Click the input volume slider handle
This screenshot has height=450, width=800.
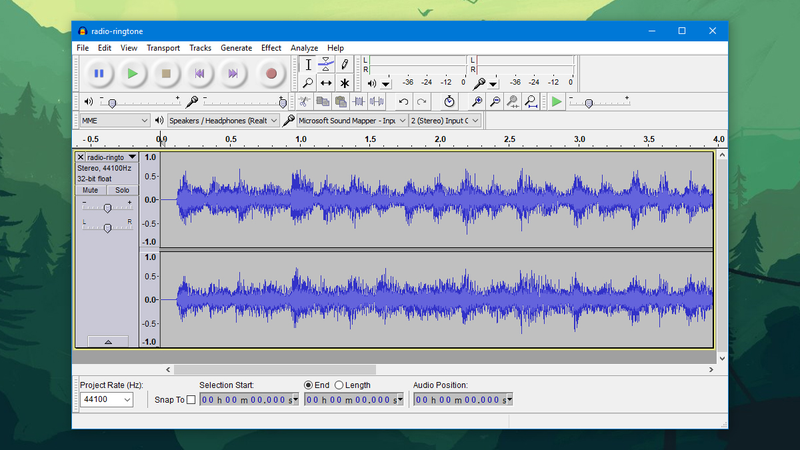click(x=283, y=103)
